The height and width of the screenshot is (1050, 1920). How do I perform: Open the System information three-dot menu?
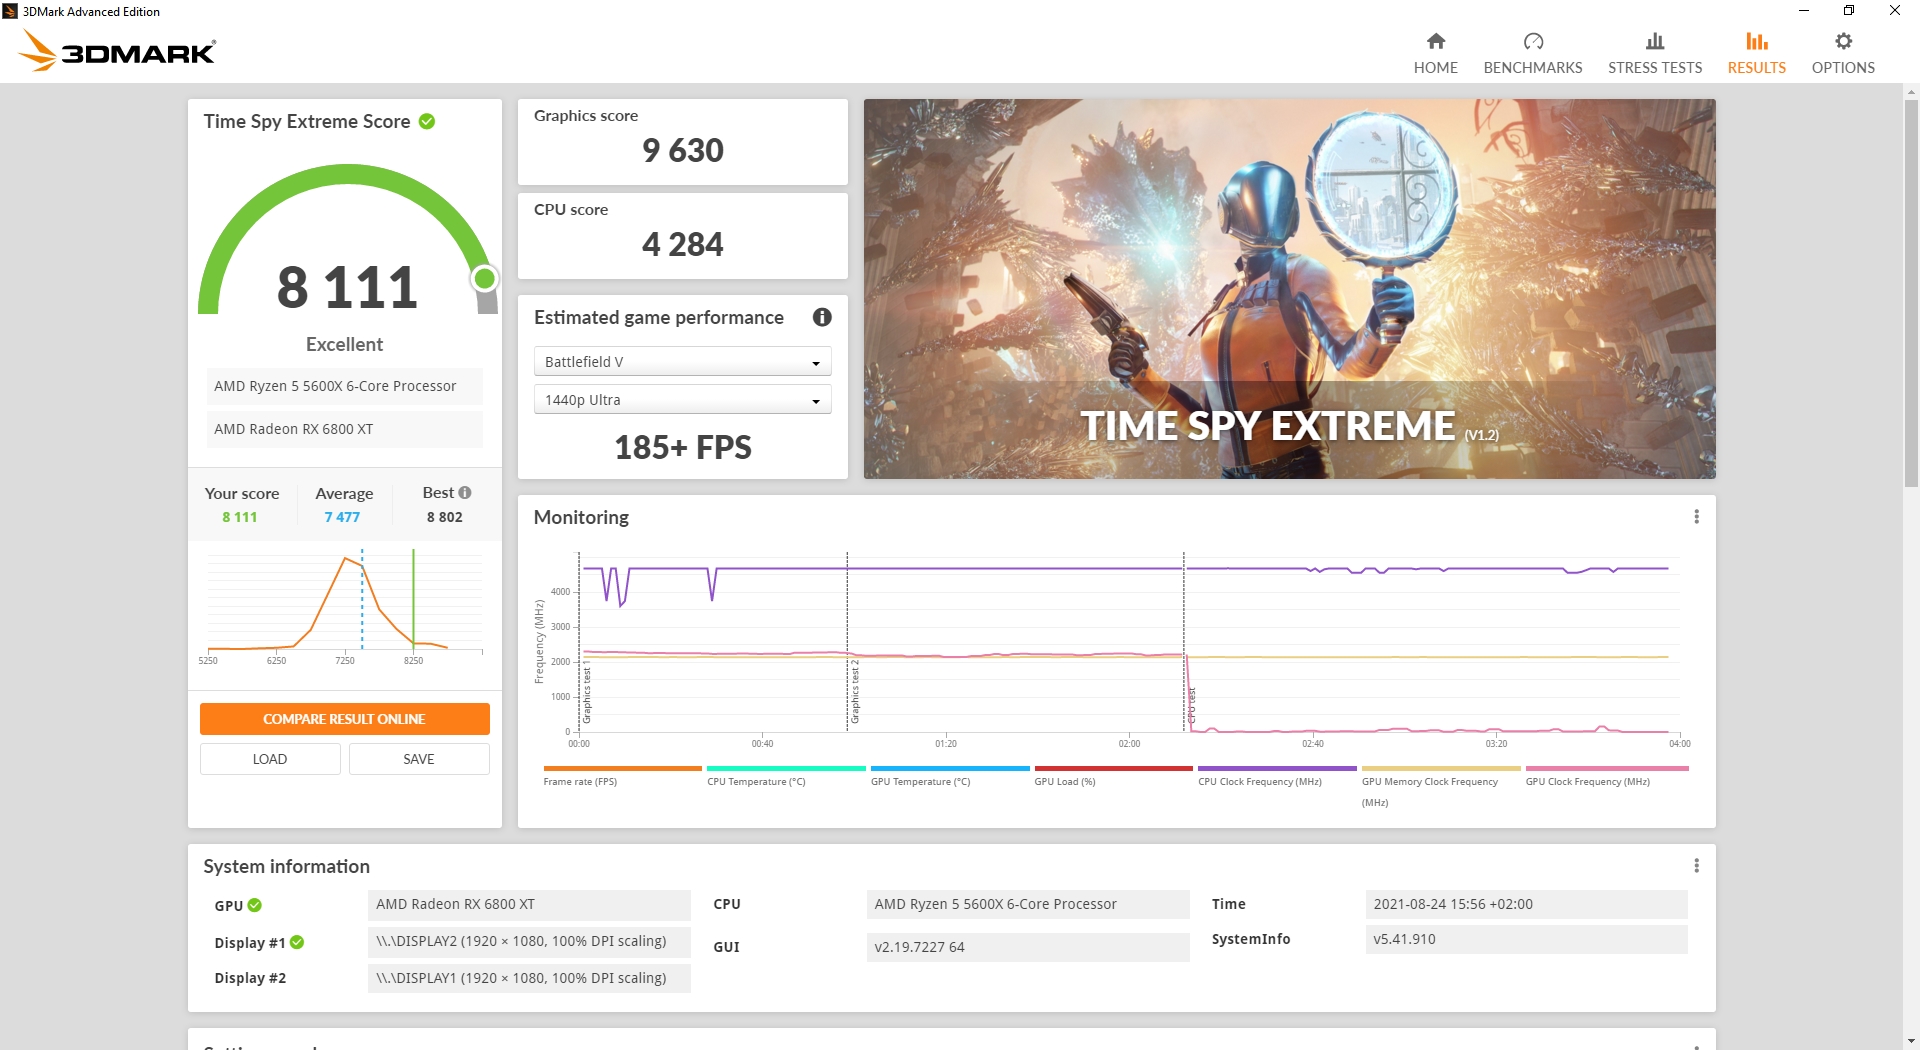coord(1696,866)
